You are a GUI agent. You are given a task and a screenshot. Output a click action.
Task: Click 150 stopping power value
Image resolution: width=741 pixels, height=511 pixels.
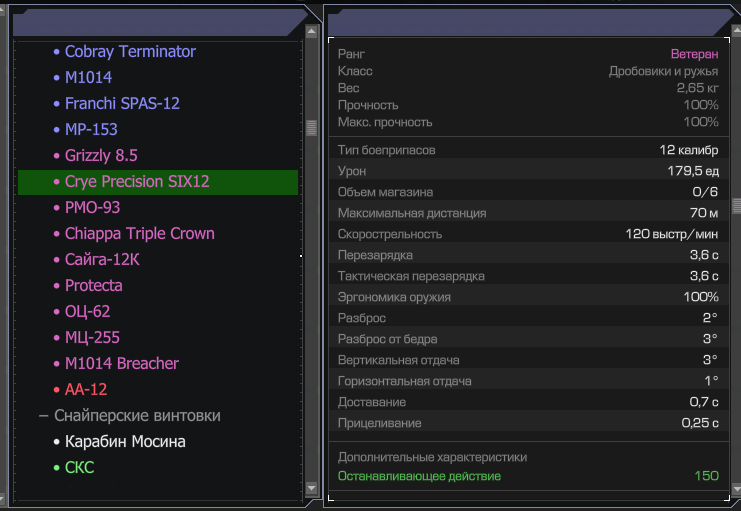tap(707, 476)
